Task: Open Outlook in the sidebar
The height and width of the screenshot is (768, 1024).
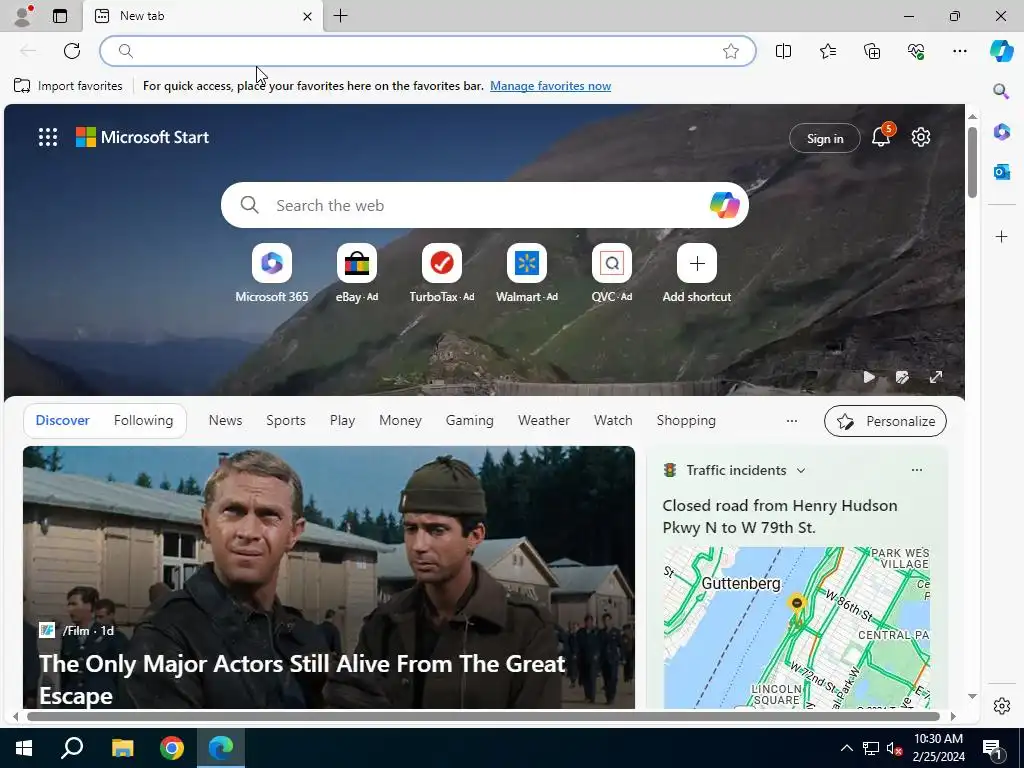Action: [x=1001, y=172]
